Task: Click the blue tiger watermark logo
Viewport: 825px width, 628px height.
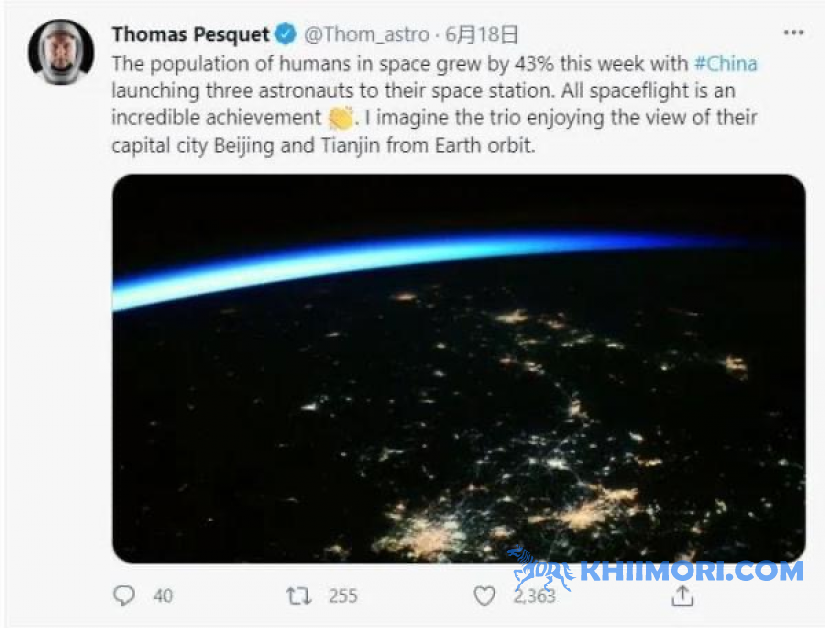Action: click(542, 570)
